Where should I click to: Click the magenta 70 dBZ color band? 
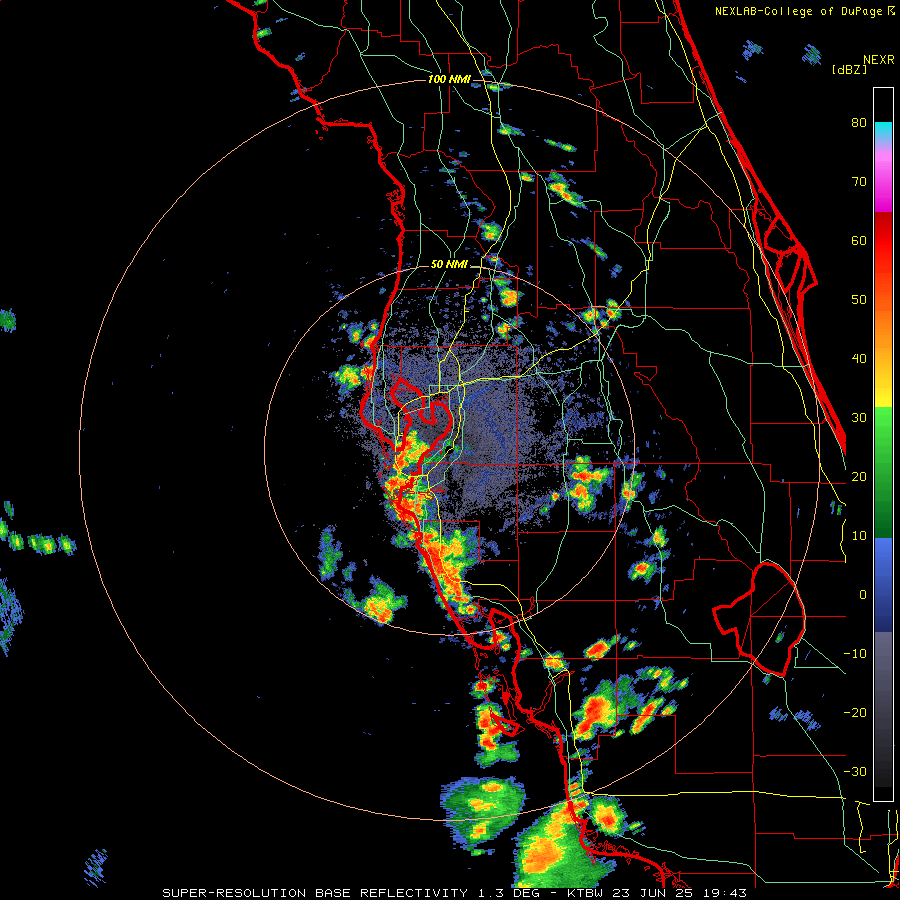coord(883,184)
